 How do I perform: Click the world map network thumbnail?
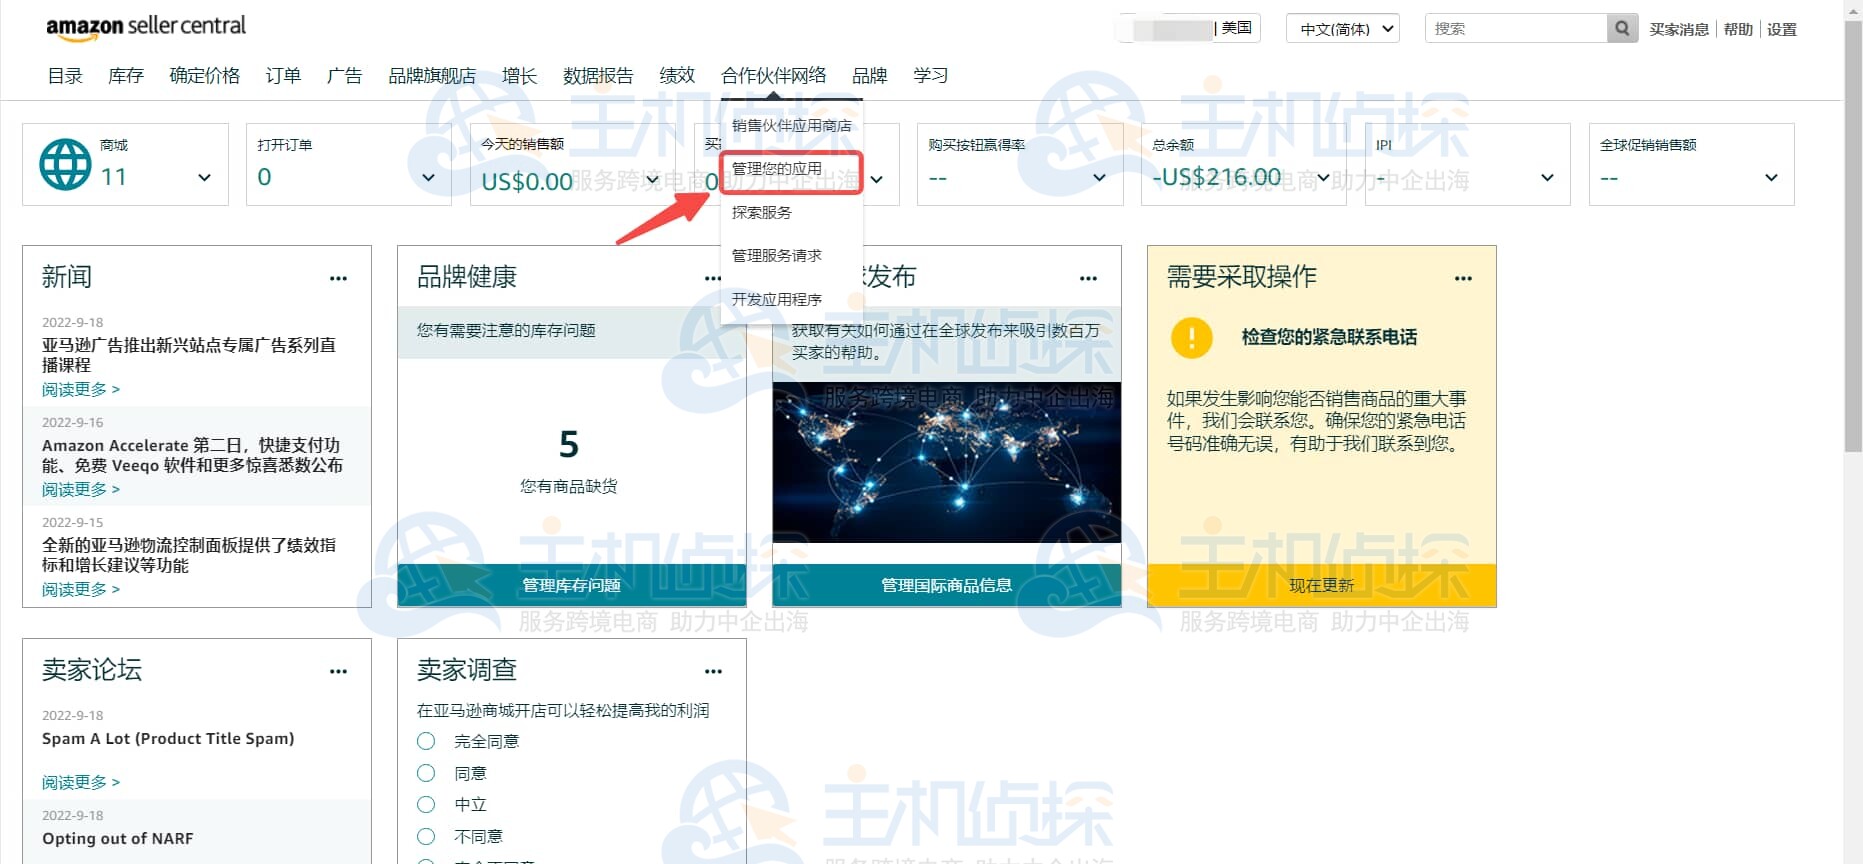point(946,462)
